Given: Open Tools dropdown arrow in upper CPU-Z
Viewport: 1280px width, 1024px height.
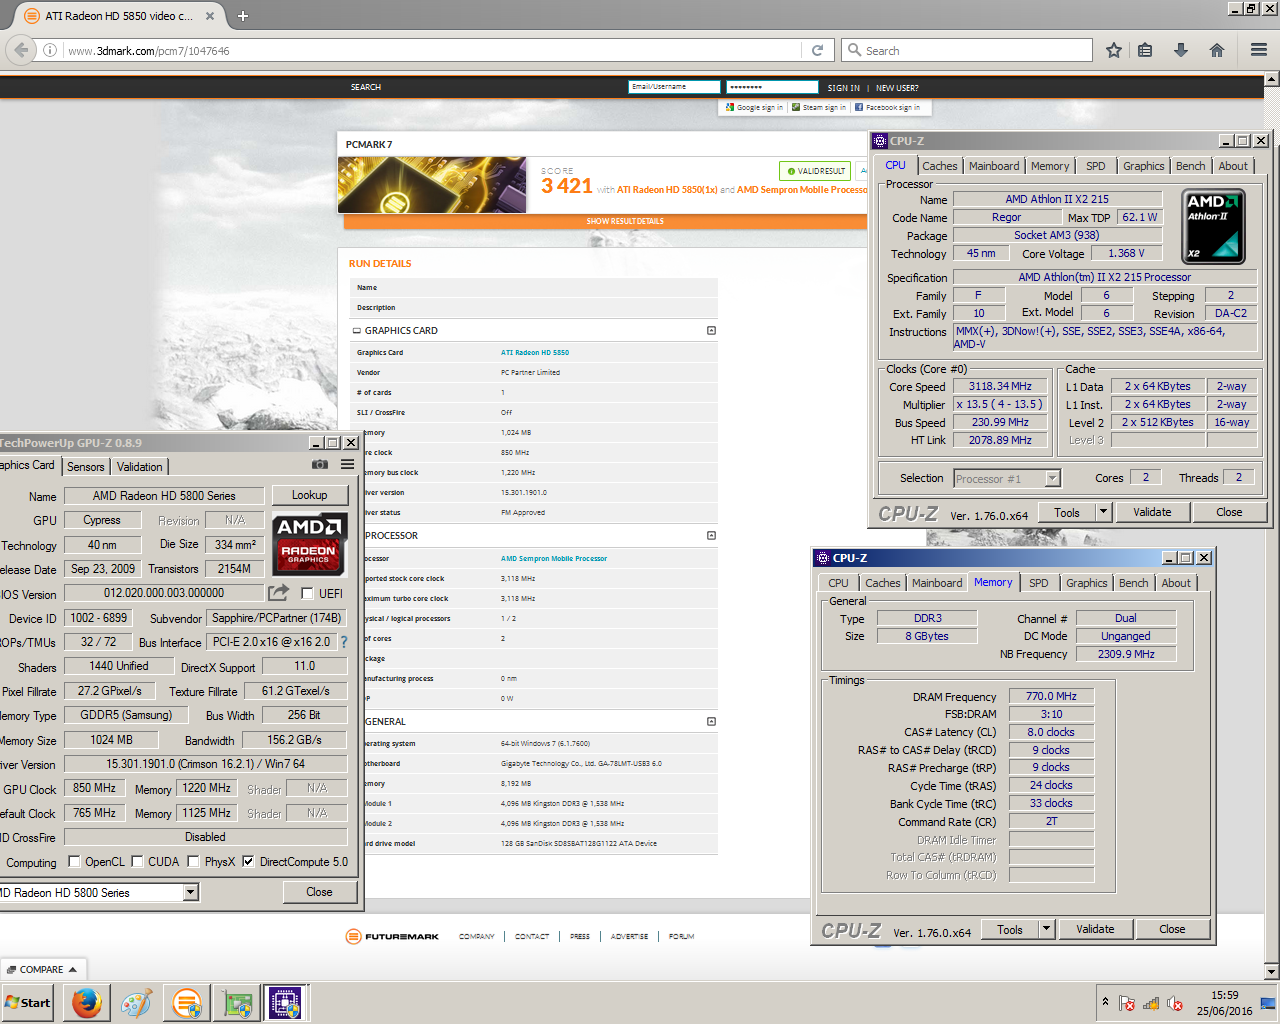Looking at the screenshot, I should tap(1103, 512).
